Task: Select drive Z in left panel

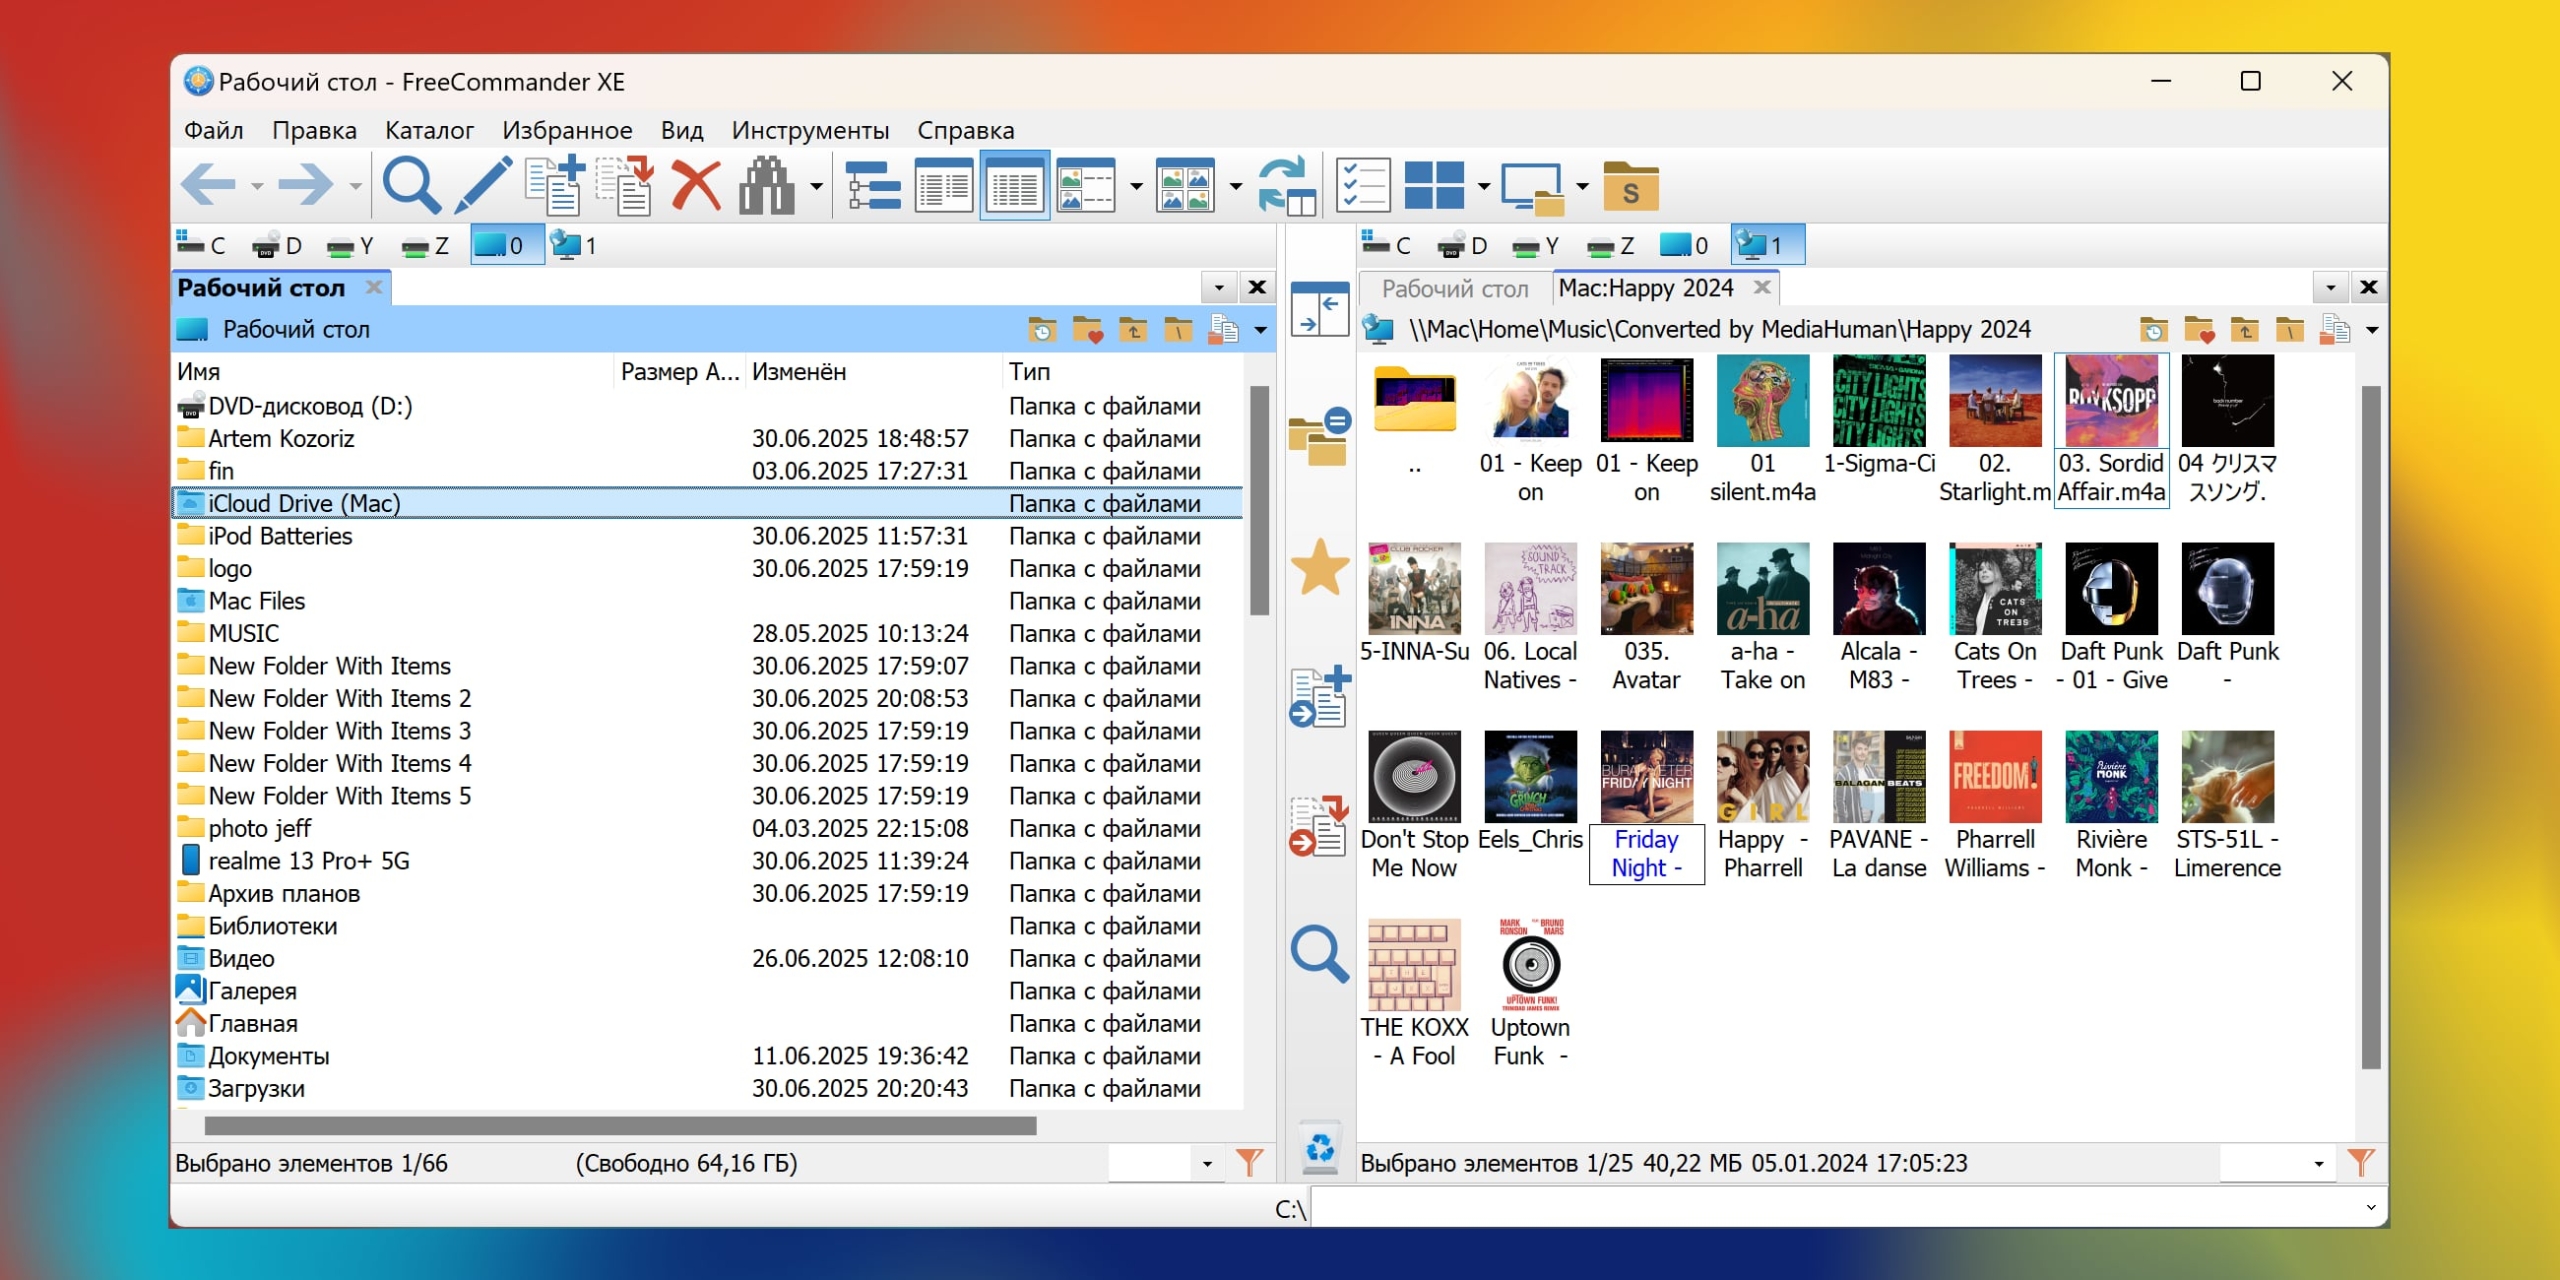Action: (x=426, y=246)
